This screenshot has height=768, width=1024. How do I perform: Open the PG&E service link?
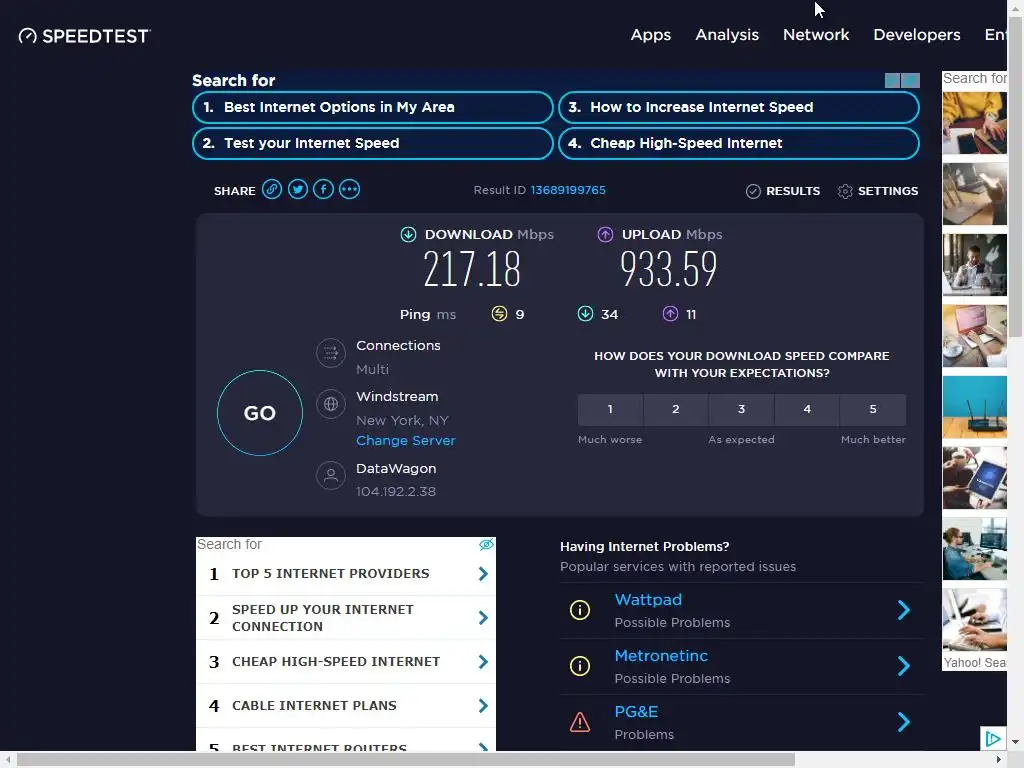[637, 712]
